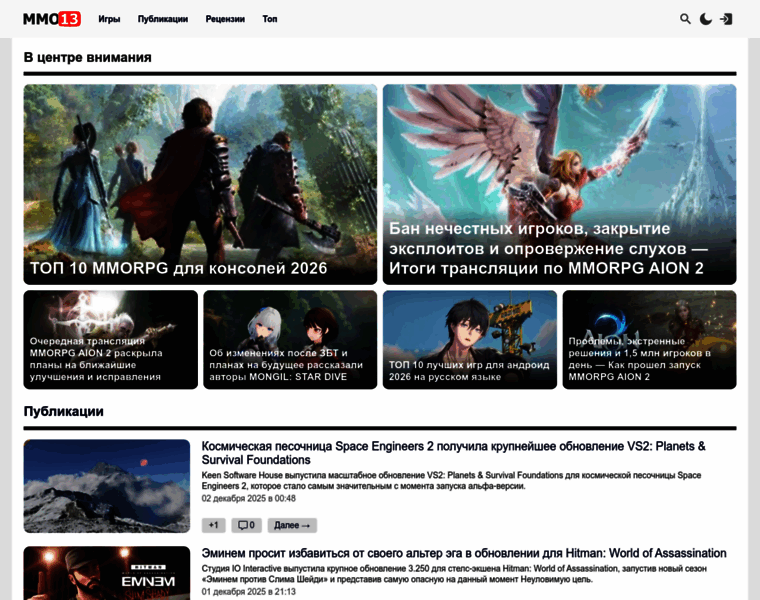Open the Публикации menu item
Viewport: 760px width, 600px height.
click(x=163, y=19)
